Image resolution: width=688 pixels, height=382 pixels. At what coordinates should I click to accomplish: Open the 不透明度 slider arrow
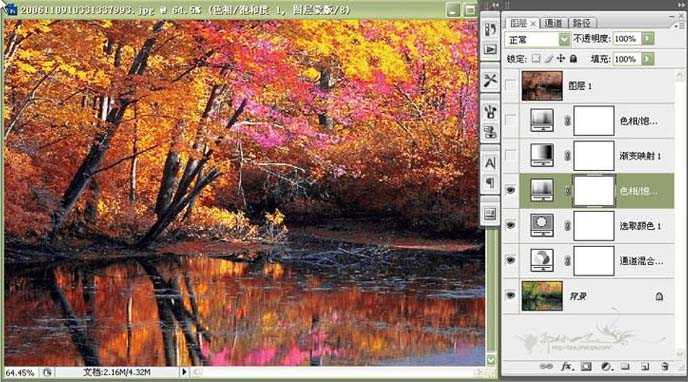(x=648, y=39)
